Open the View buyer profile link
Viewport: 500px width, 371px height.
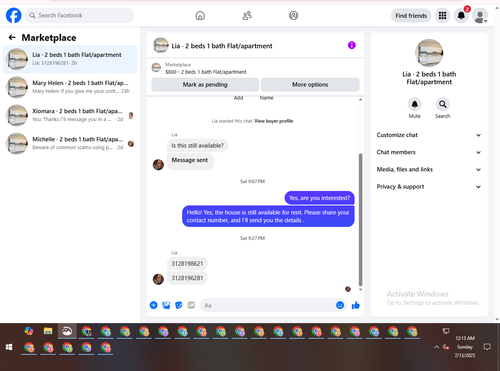coord(274,121)
